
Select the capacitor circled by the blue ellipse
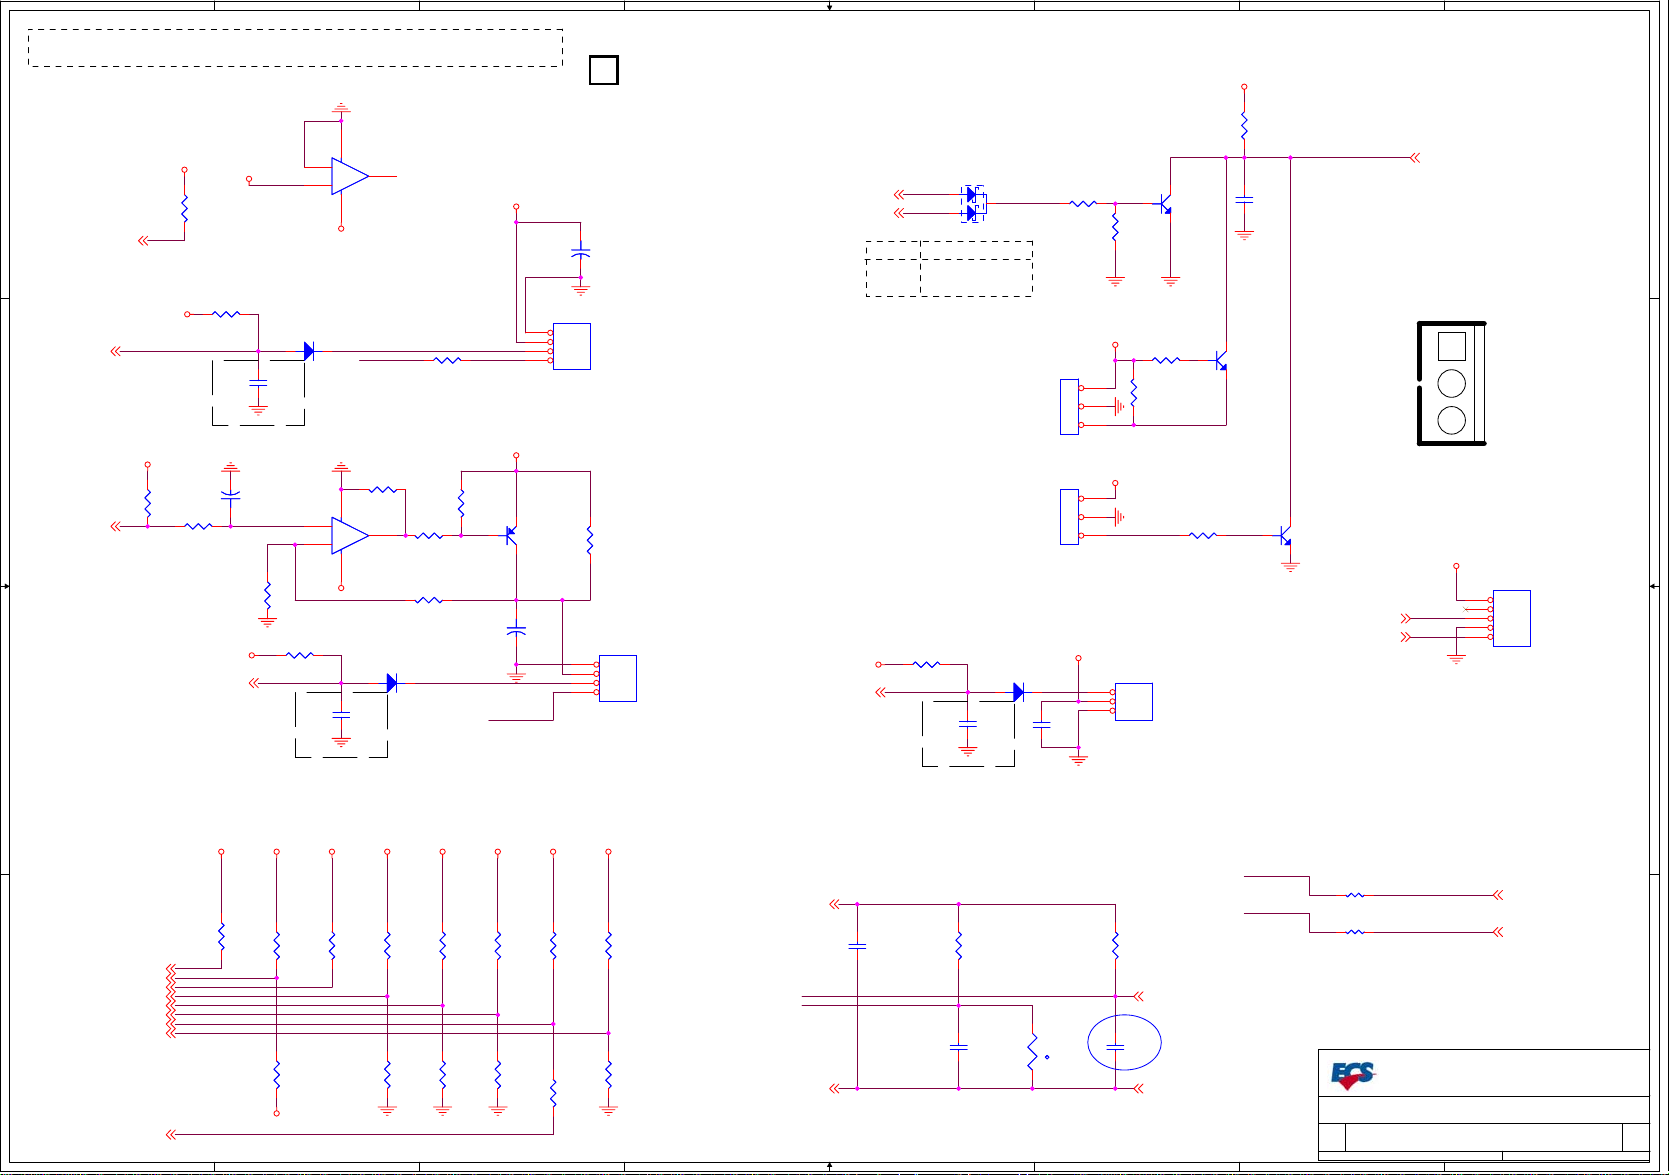1116,1047
